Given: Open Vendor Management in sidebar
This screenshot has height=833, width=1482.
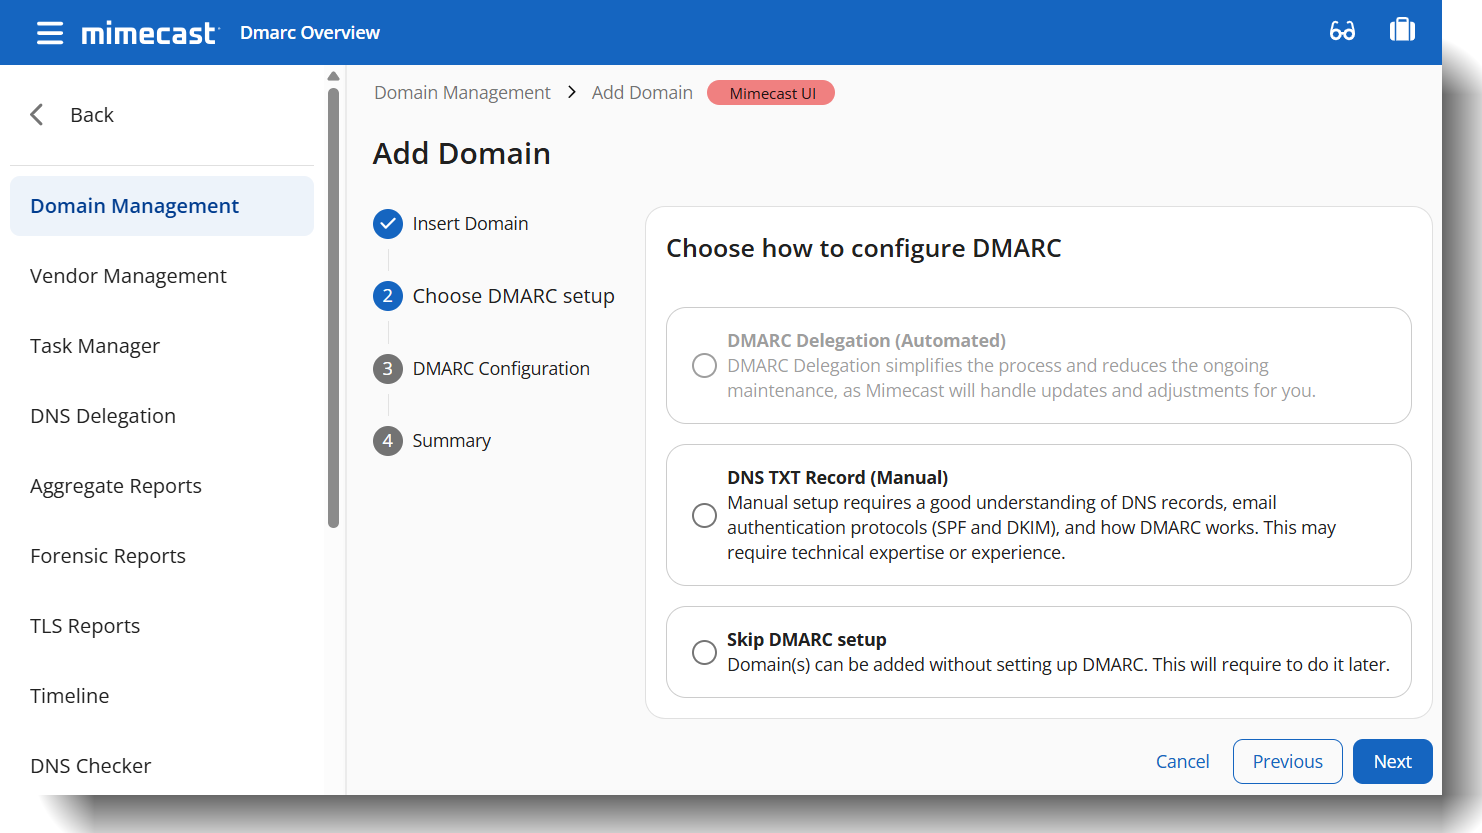Looking at the screenshot, I should pyautogui.click(x=128, y=276).
